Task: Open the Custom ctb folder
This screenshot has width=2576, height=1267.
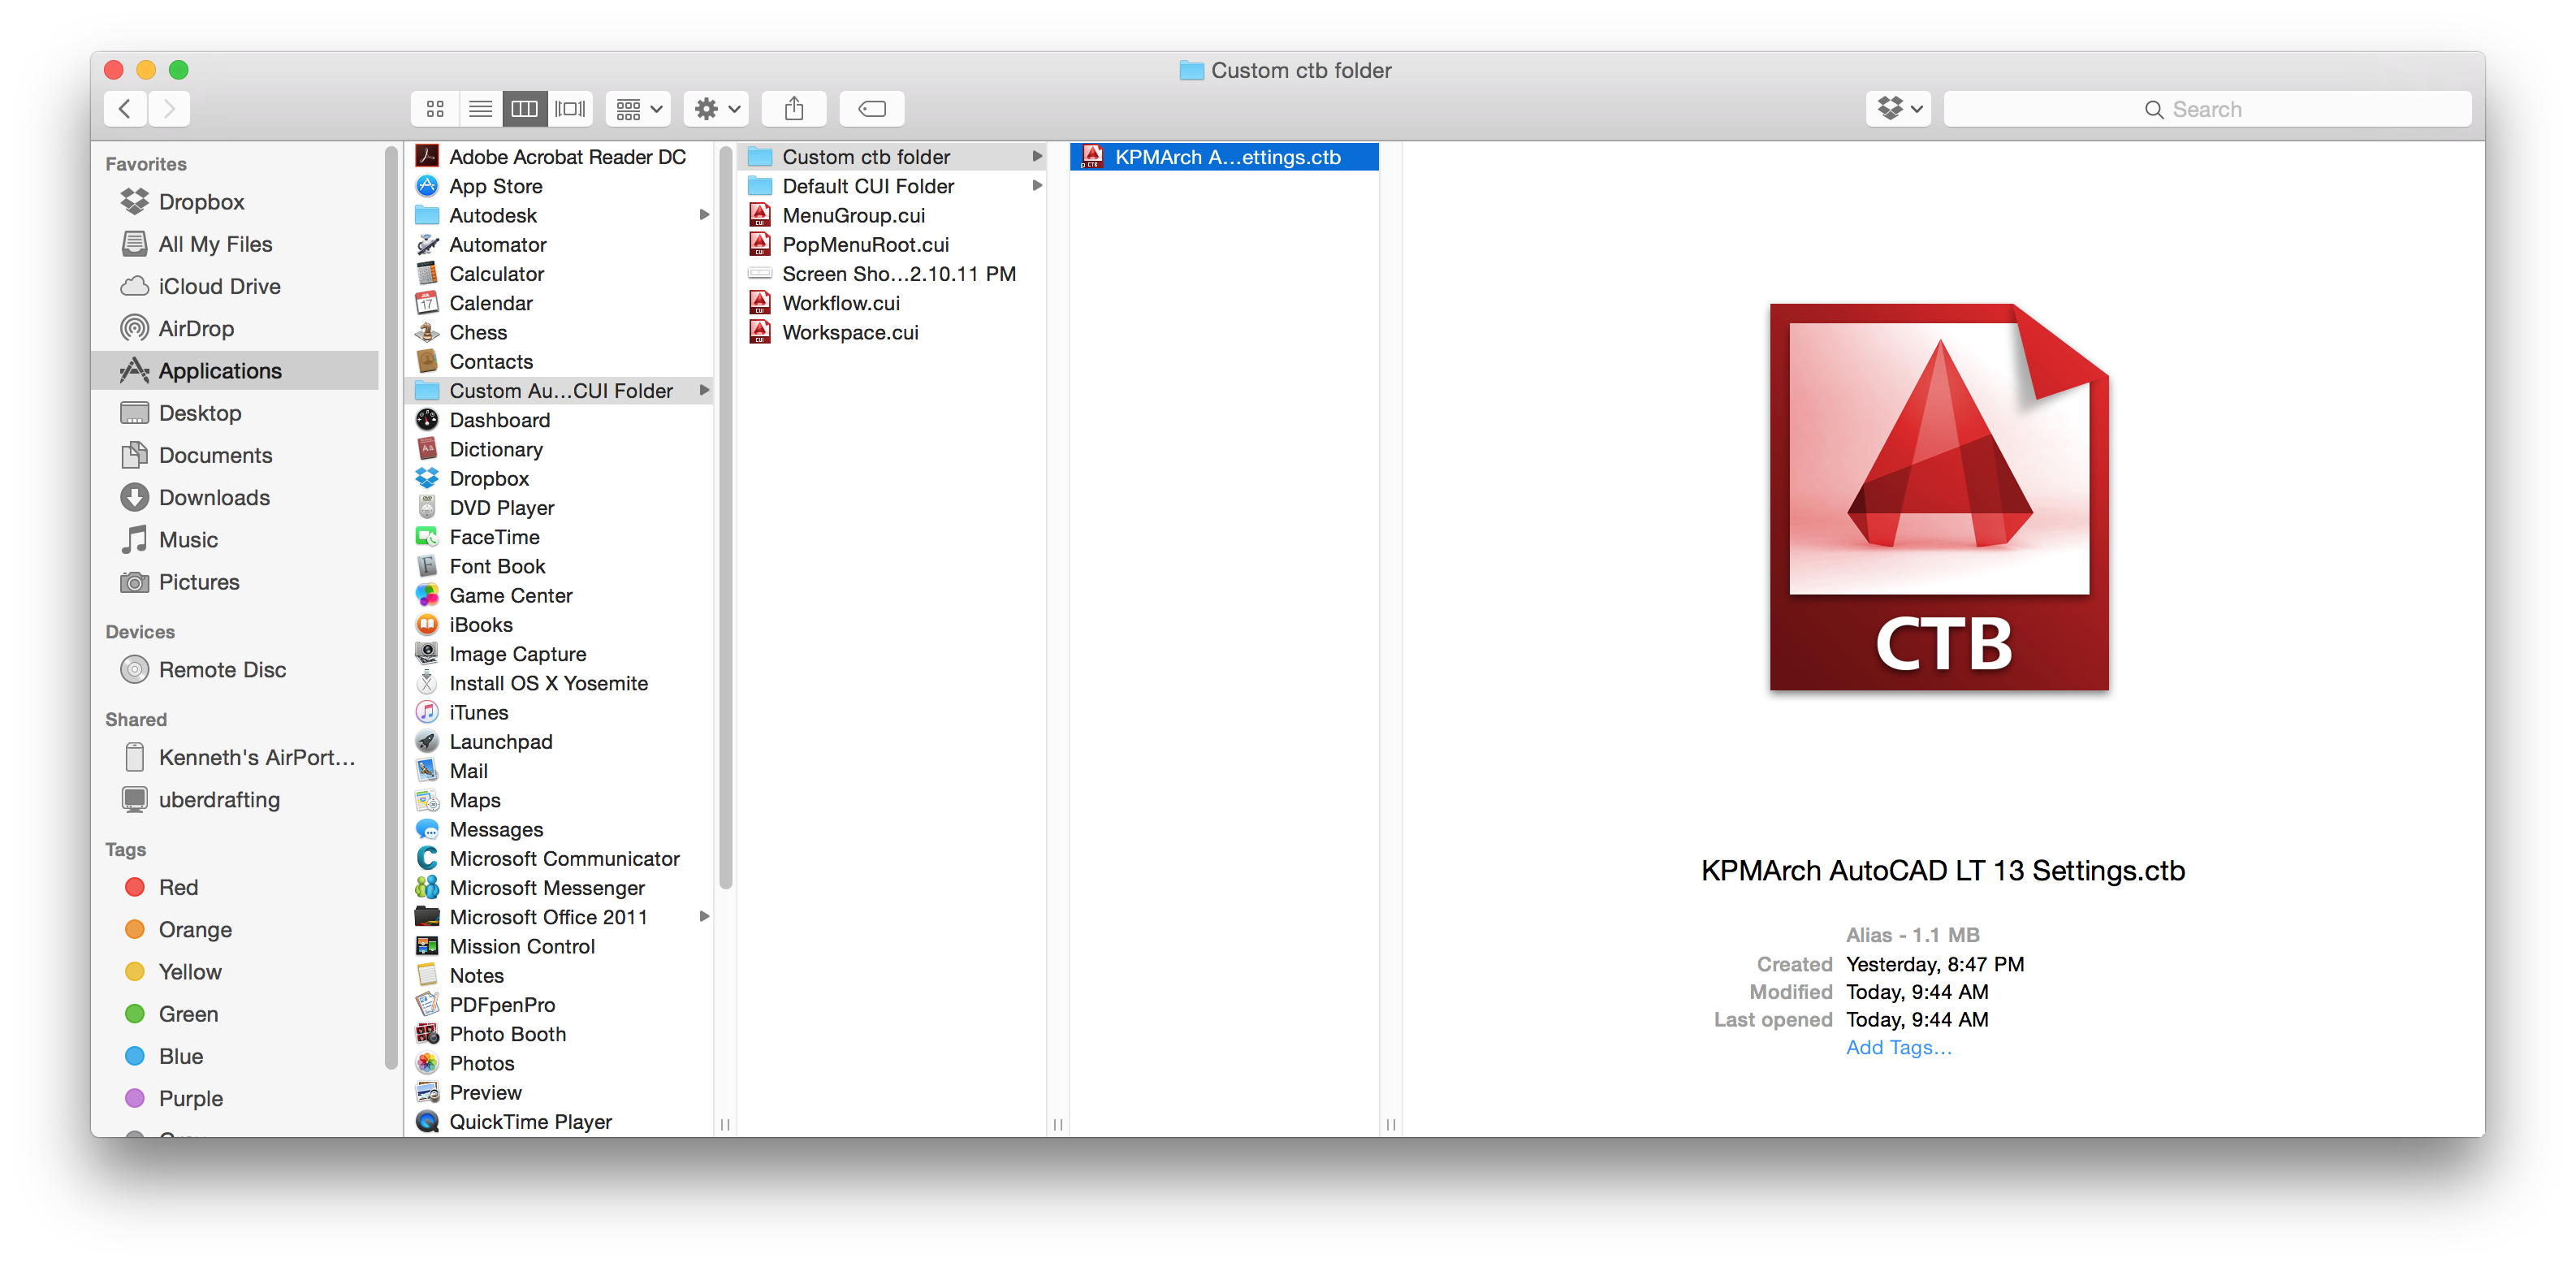Action: [866, 154]
